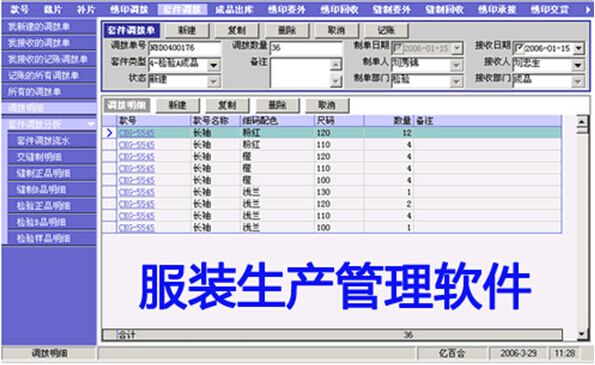
Task: Open style link in 橙 size 100 row
Action: (x=137, y=180)
